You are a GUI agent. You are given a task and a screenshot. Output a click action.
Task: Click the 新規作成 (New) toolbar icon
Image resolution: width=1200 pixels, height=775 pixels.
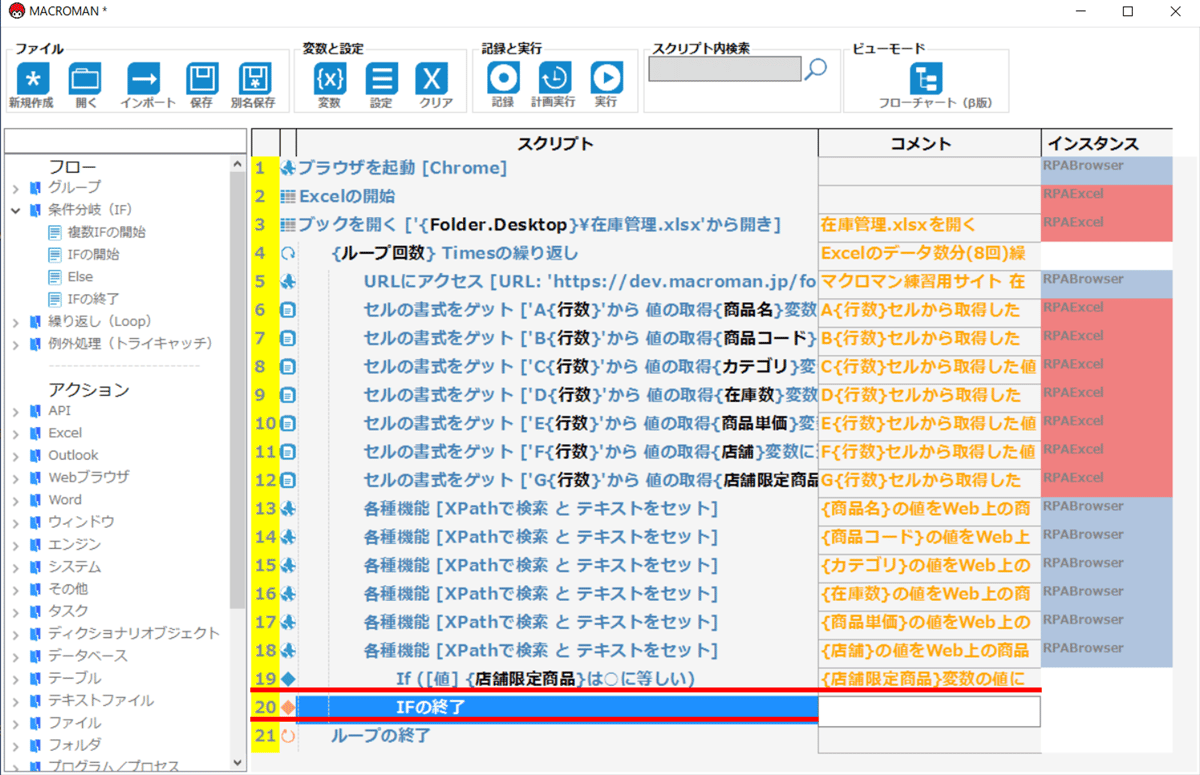[x=33, y=78]
